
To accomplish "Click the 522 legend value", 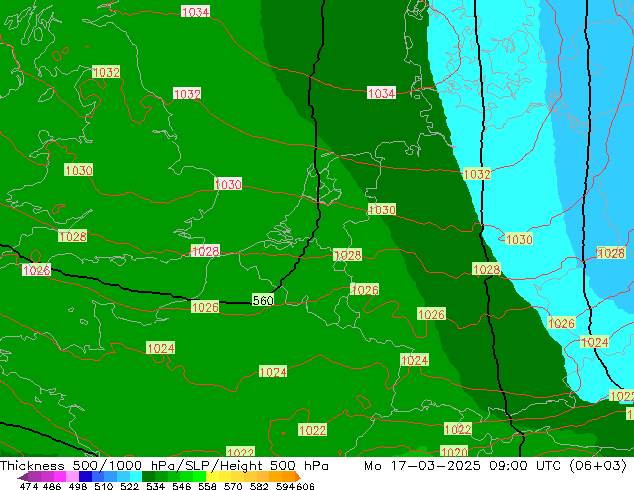I will coord(129,486).
